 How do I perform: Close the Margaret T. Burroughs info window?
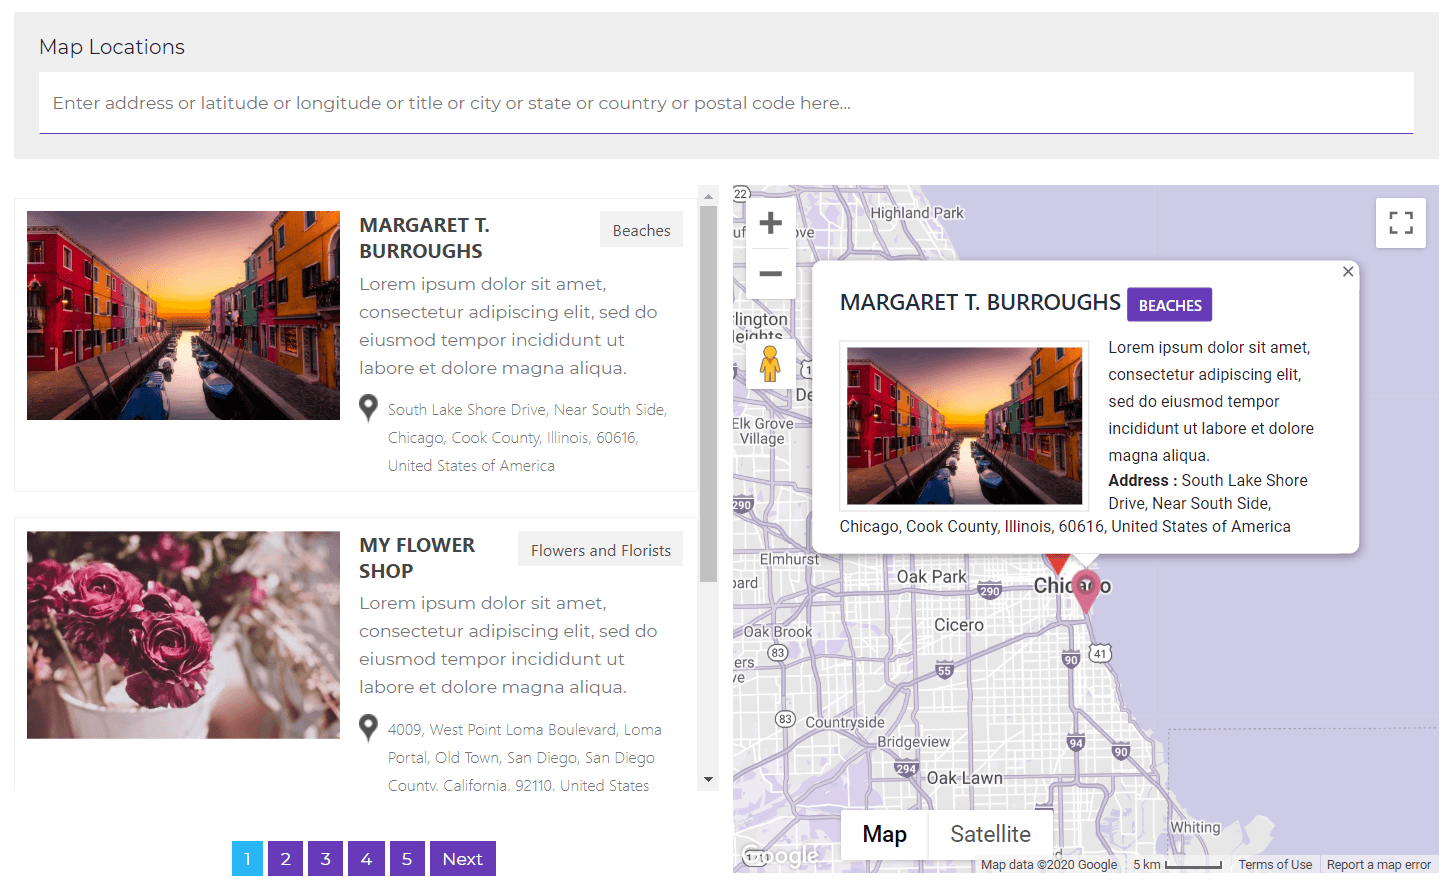1347,271
